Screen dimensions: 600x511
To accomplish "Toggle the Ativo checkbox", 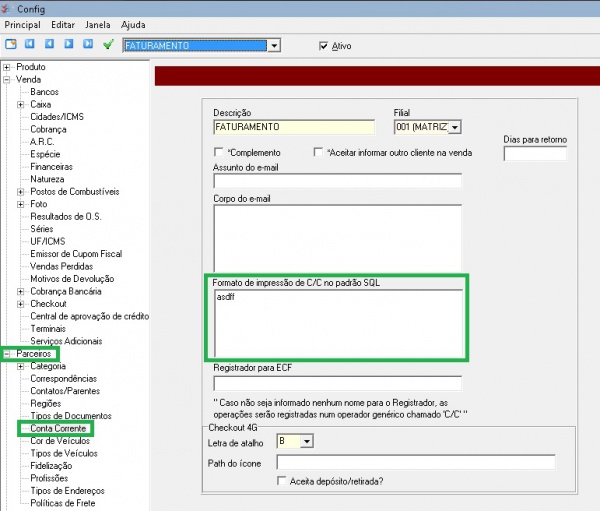I will (323, 45).
